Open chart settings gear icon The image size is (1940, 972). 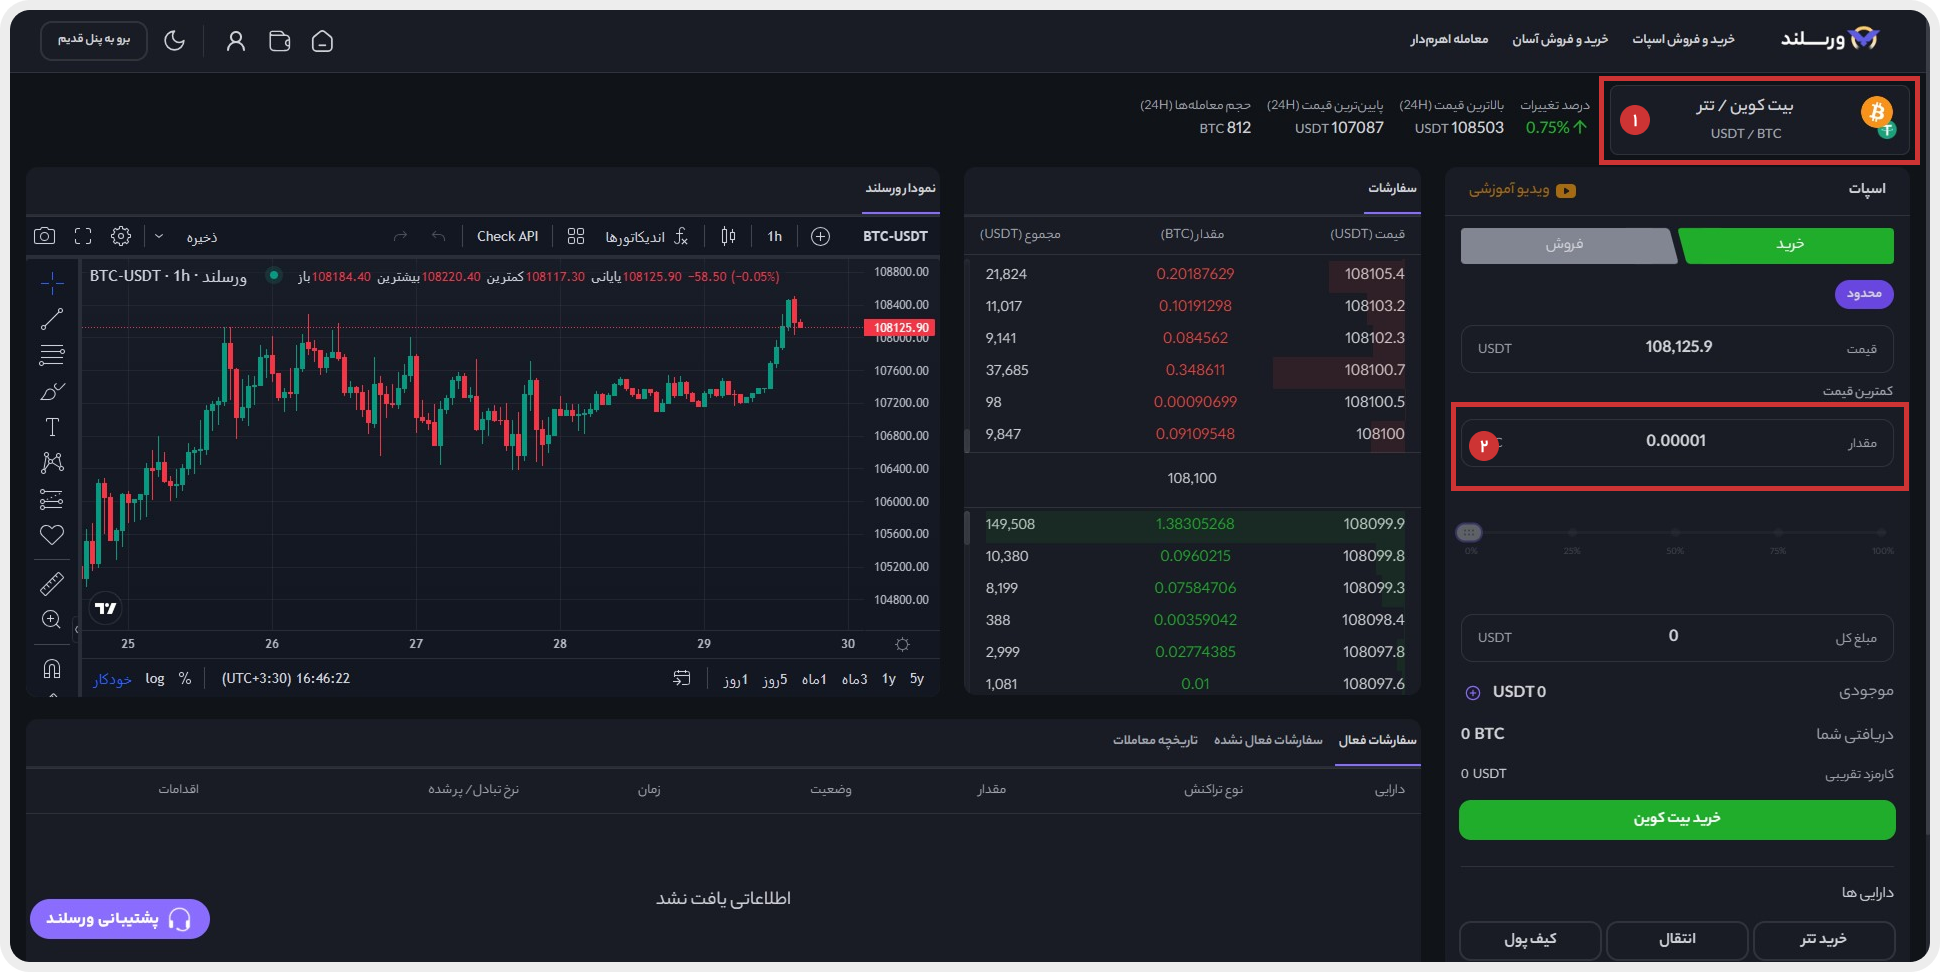coord(121,236)
